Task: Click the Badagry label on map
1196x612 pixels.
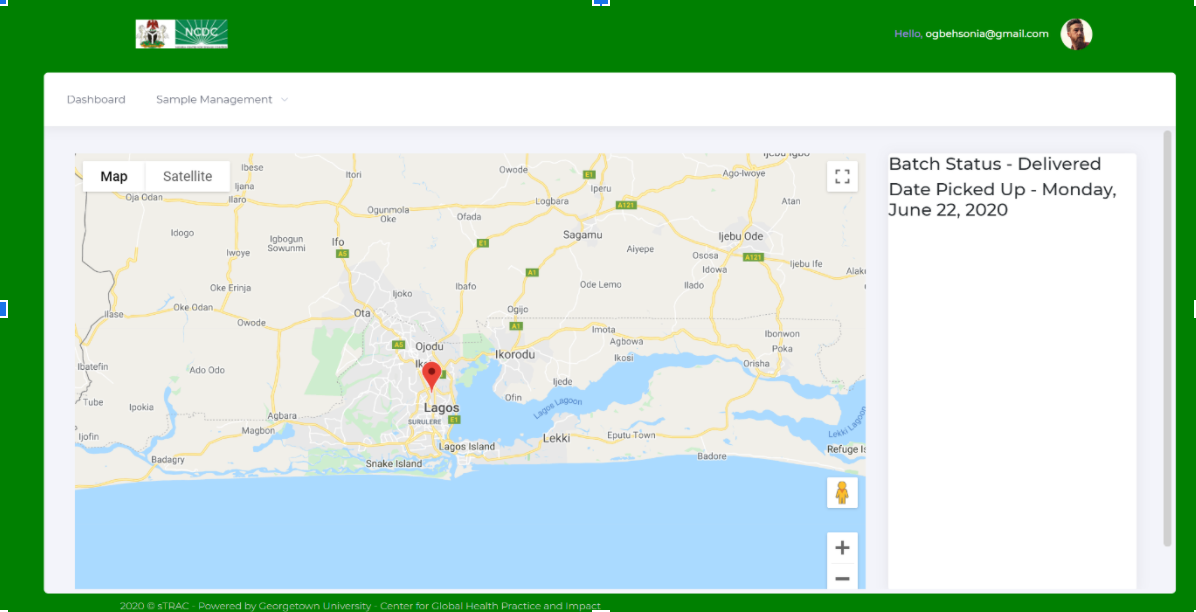Action: pos(169,460)
